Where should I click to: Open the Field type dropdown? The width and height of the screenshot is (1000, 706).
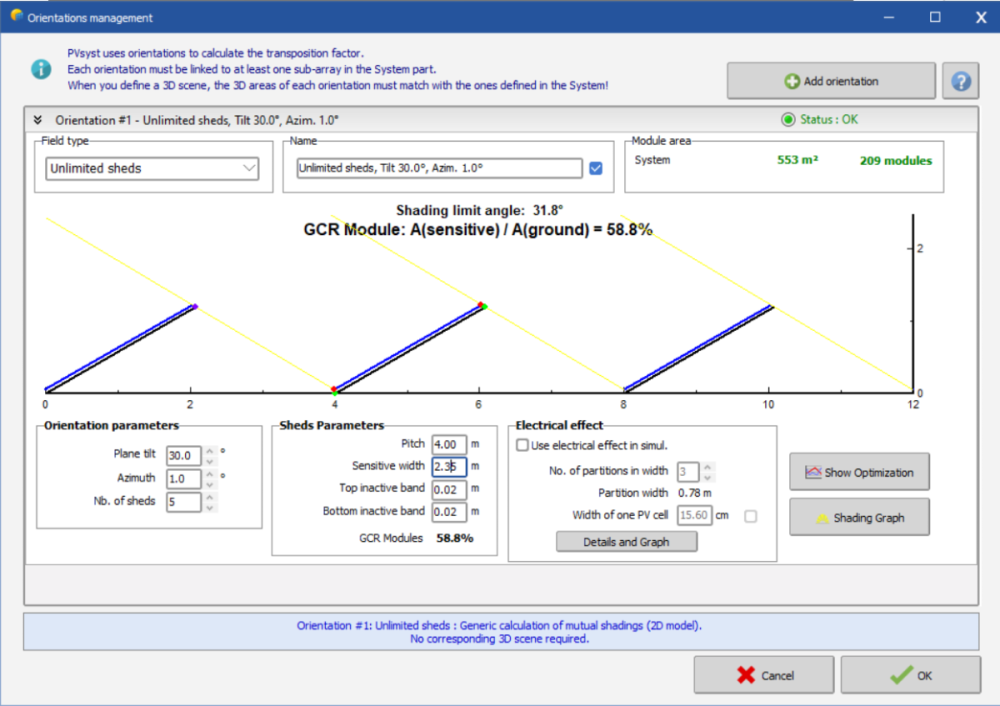152,169
